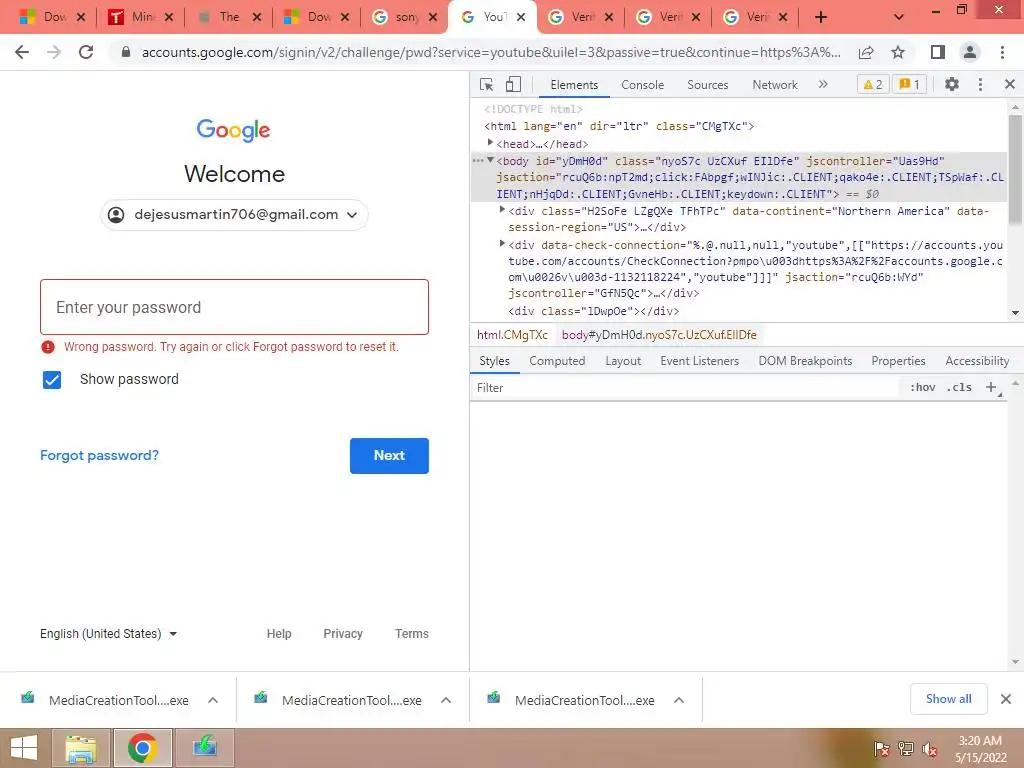Show more DevTools tabs with the double chevron
1024x768 pixels.
(823, 84)
